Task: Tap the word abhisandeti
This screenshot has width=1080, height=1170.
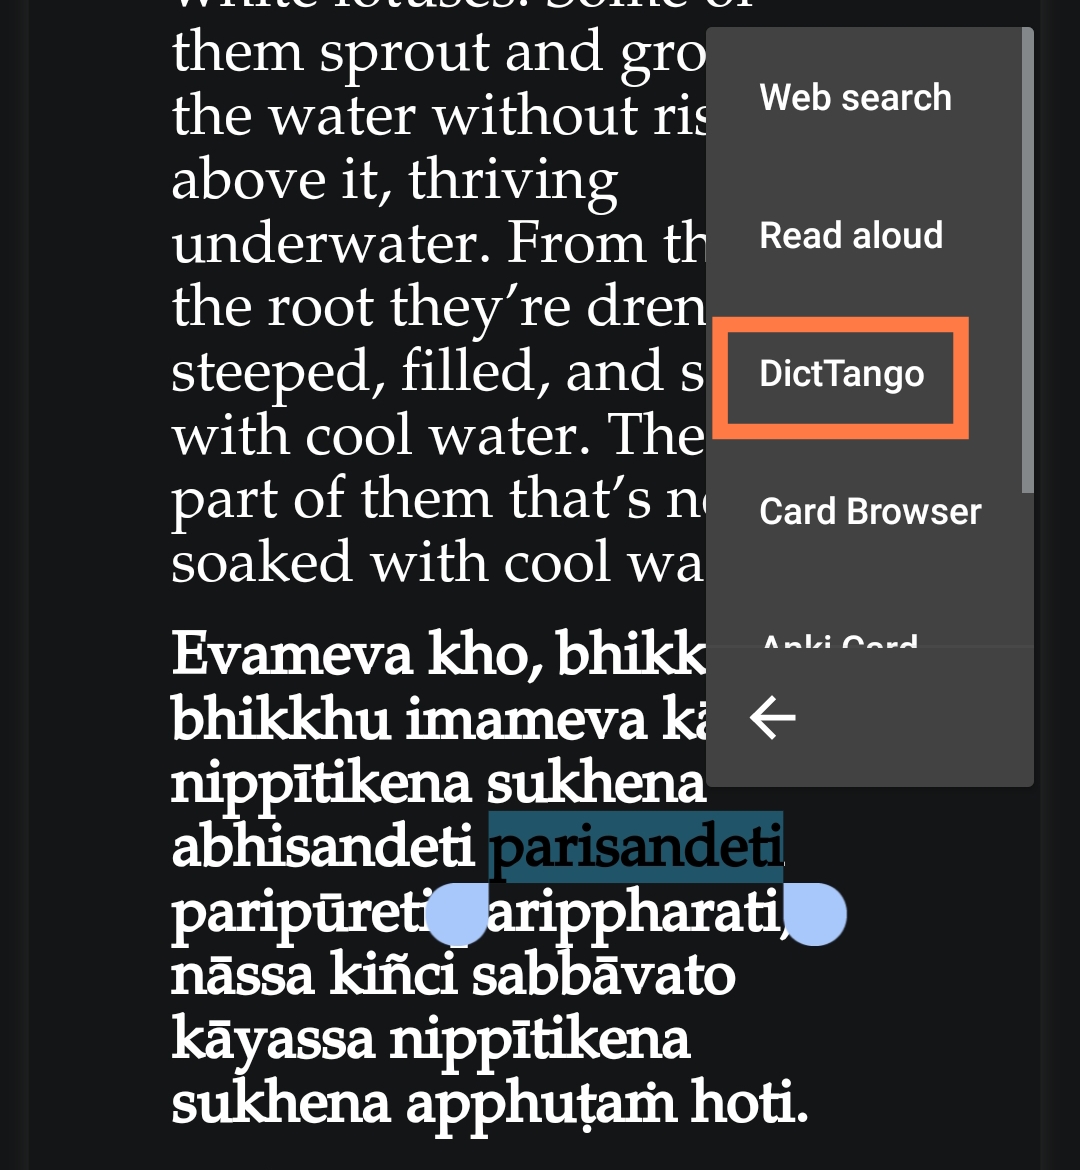Action: point(322,849)
